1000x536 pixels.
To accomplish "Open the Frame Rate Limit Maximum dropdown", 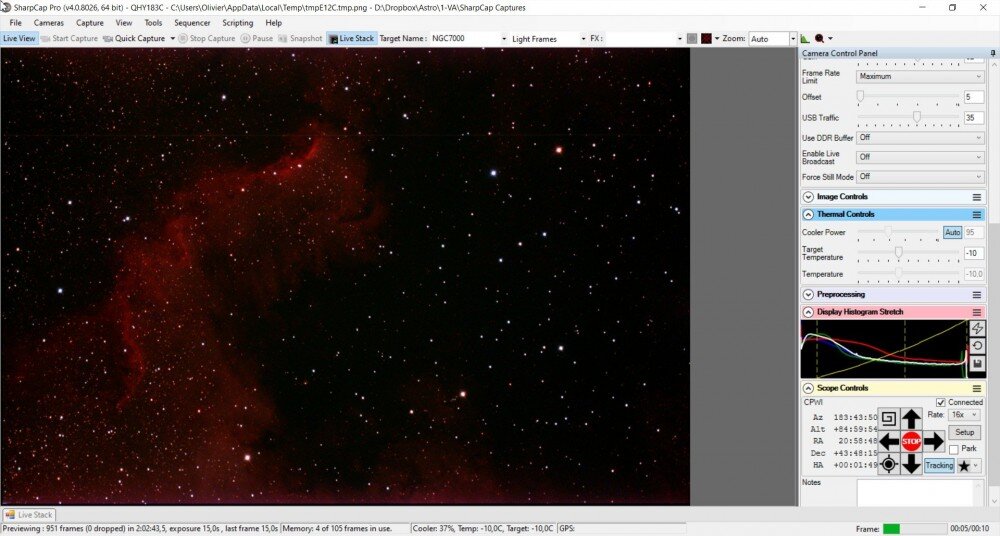I will pos(920,77).
